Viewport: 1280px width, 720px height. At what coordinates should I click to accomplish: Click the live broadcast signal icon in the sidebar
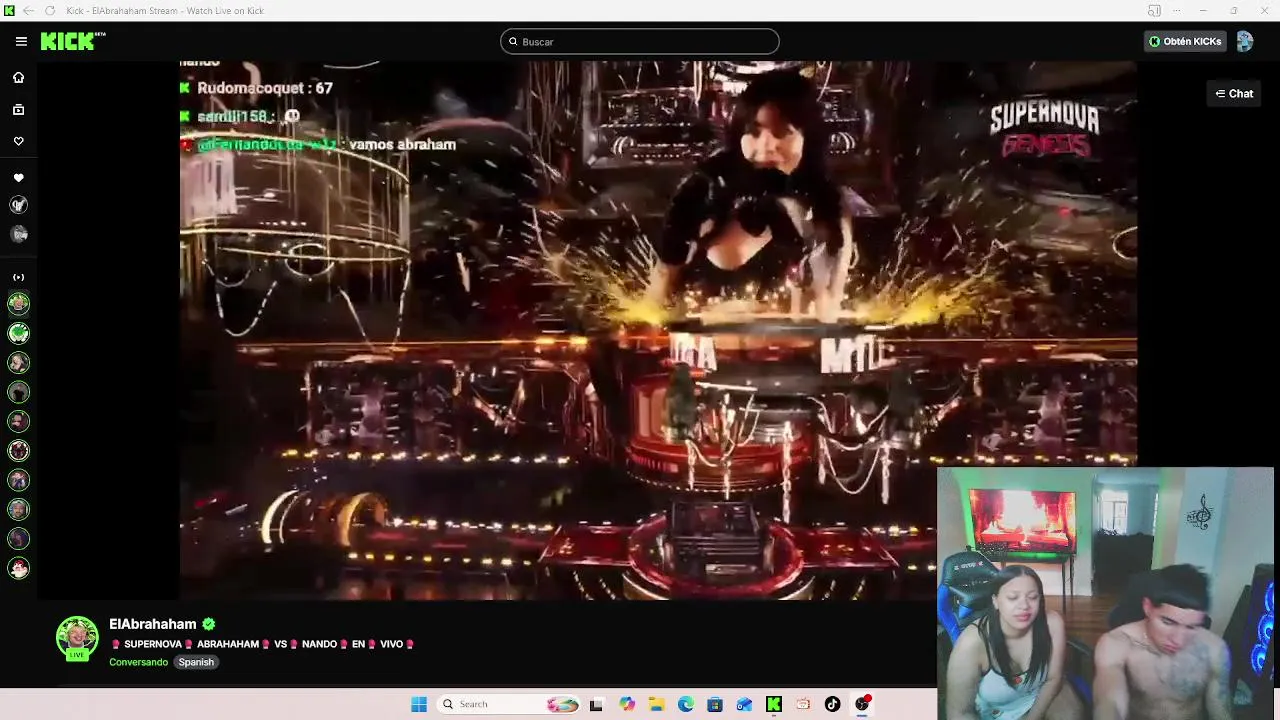tap(18, 277)
